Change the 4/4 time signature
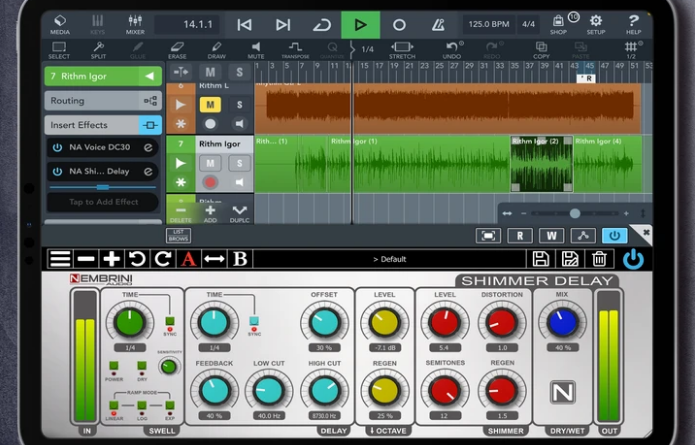The height and width of the screenshot is (445, 695). (528, 24)
